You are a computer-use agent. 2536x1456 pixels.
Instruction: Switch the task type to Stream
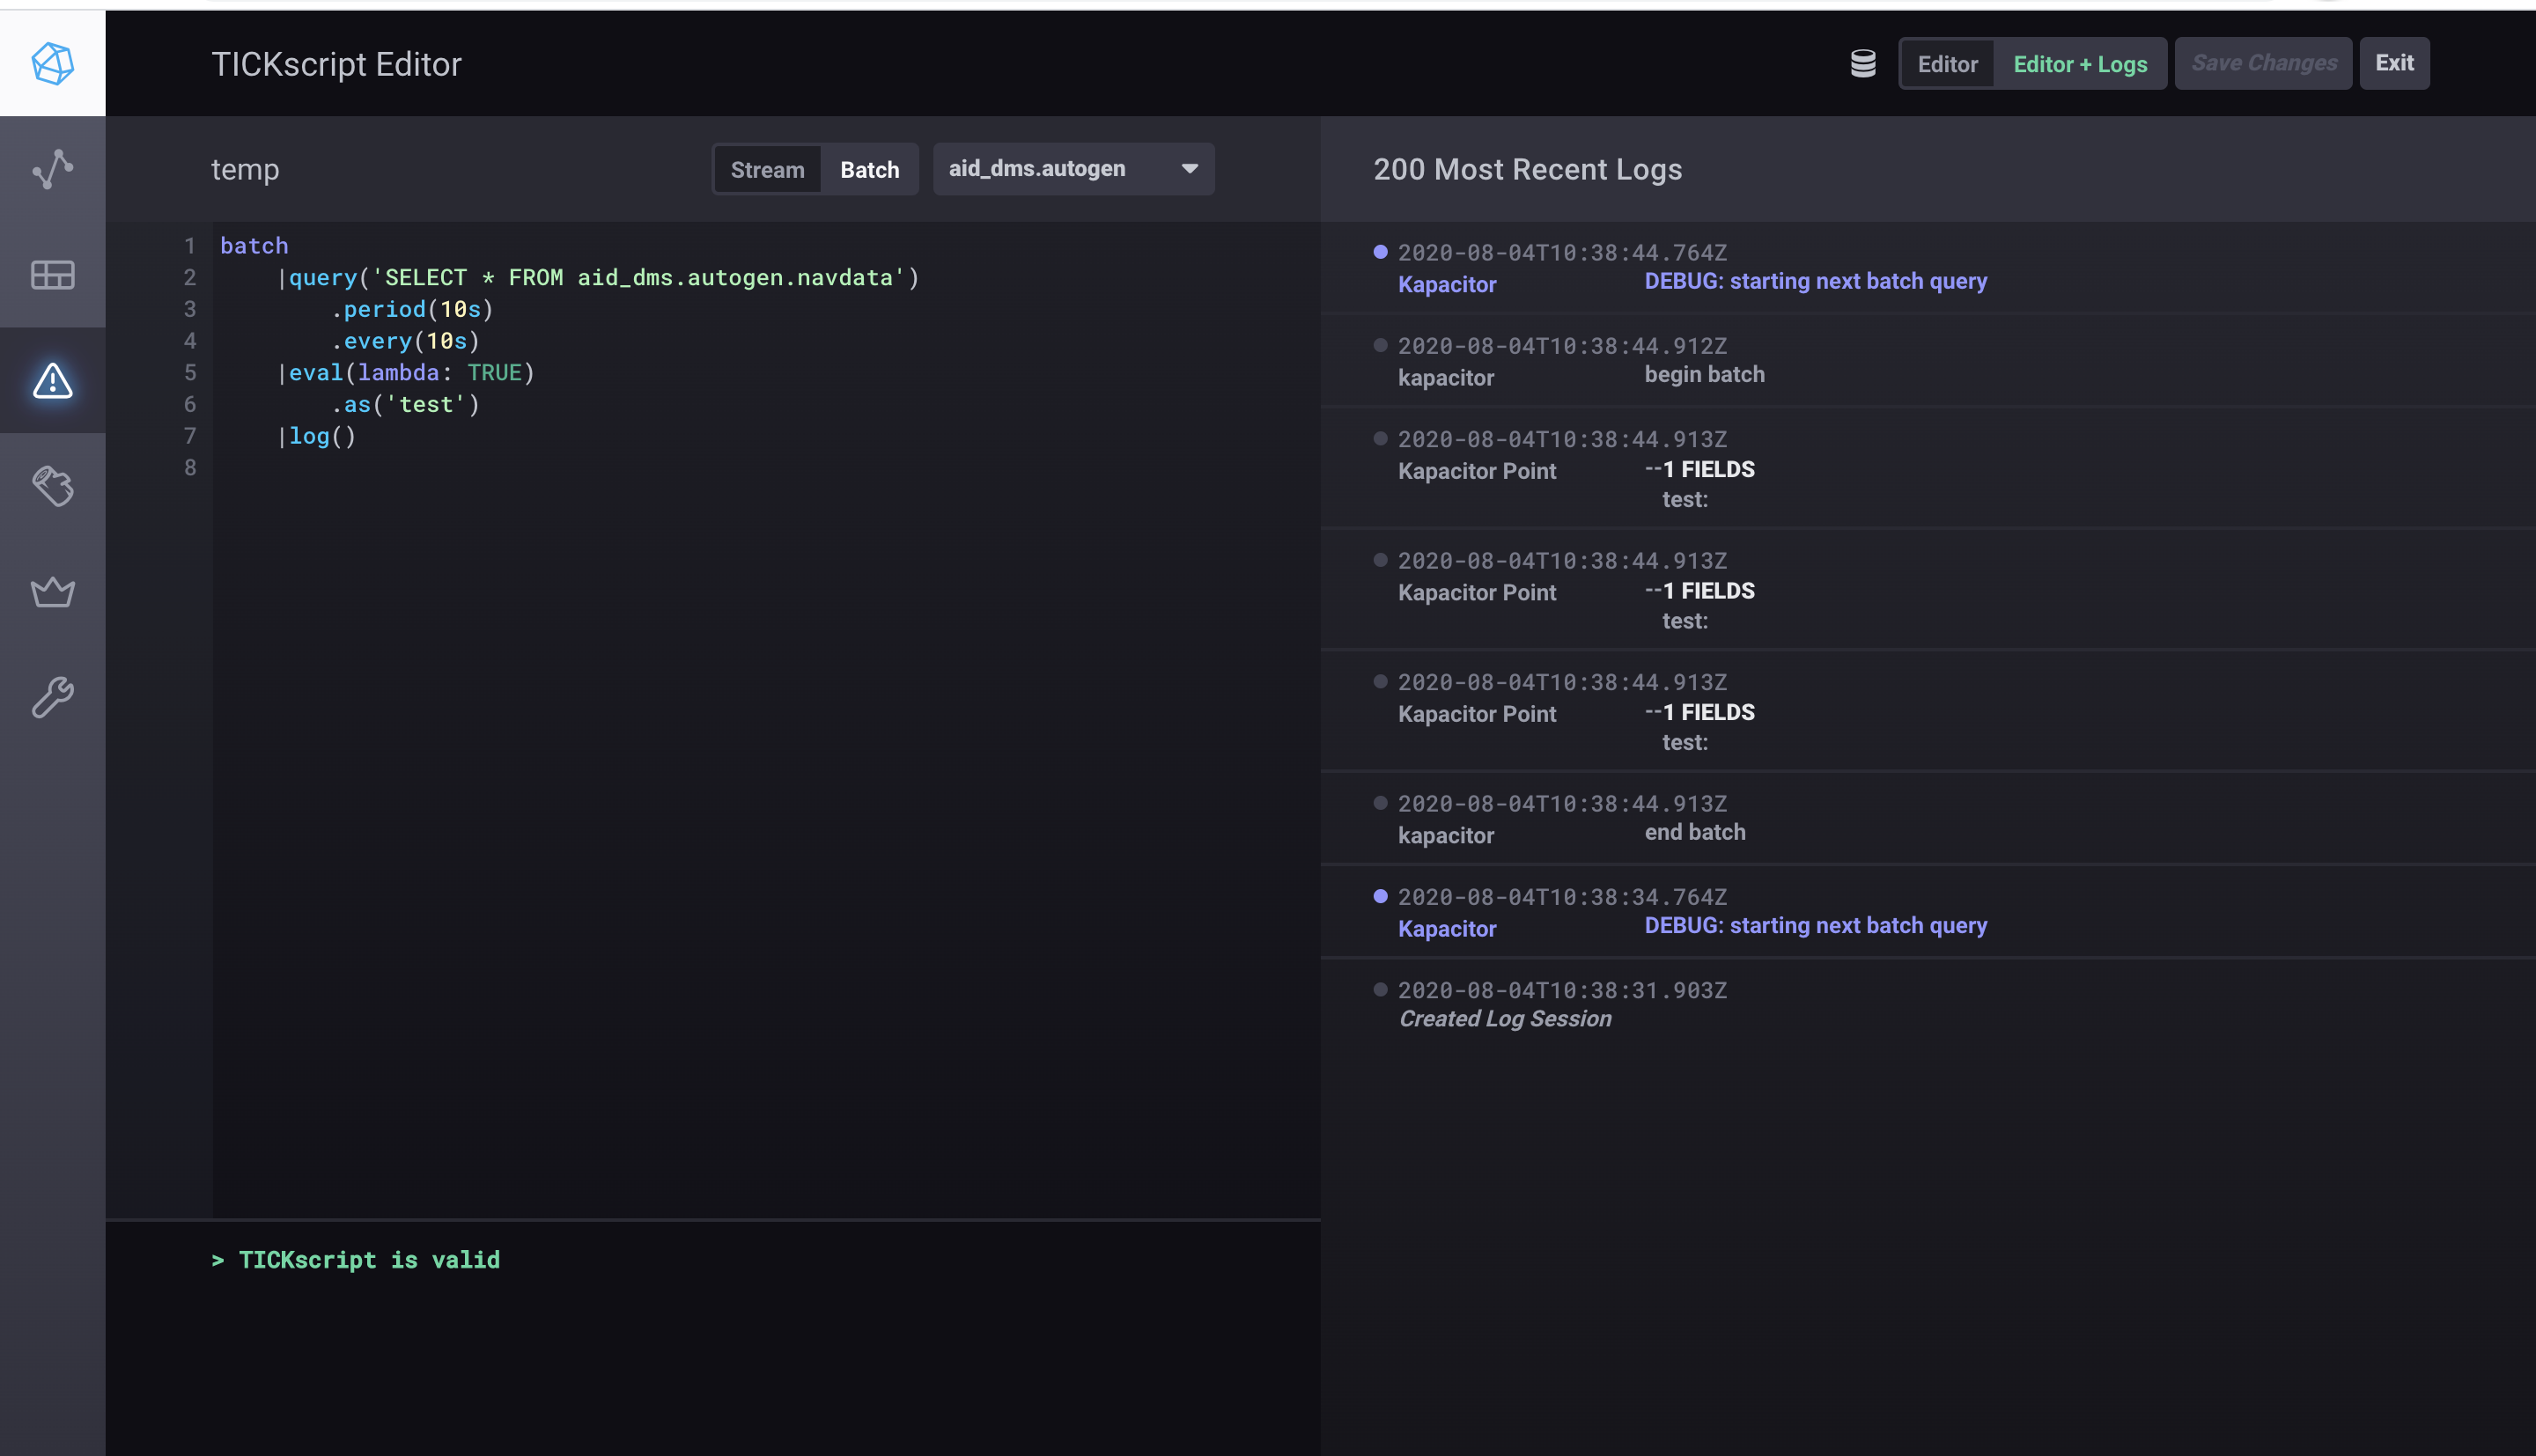click(767, 169)
